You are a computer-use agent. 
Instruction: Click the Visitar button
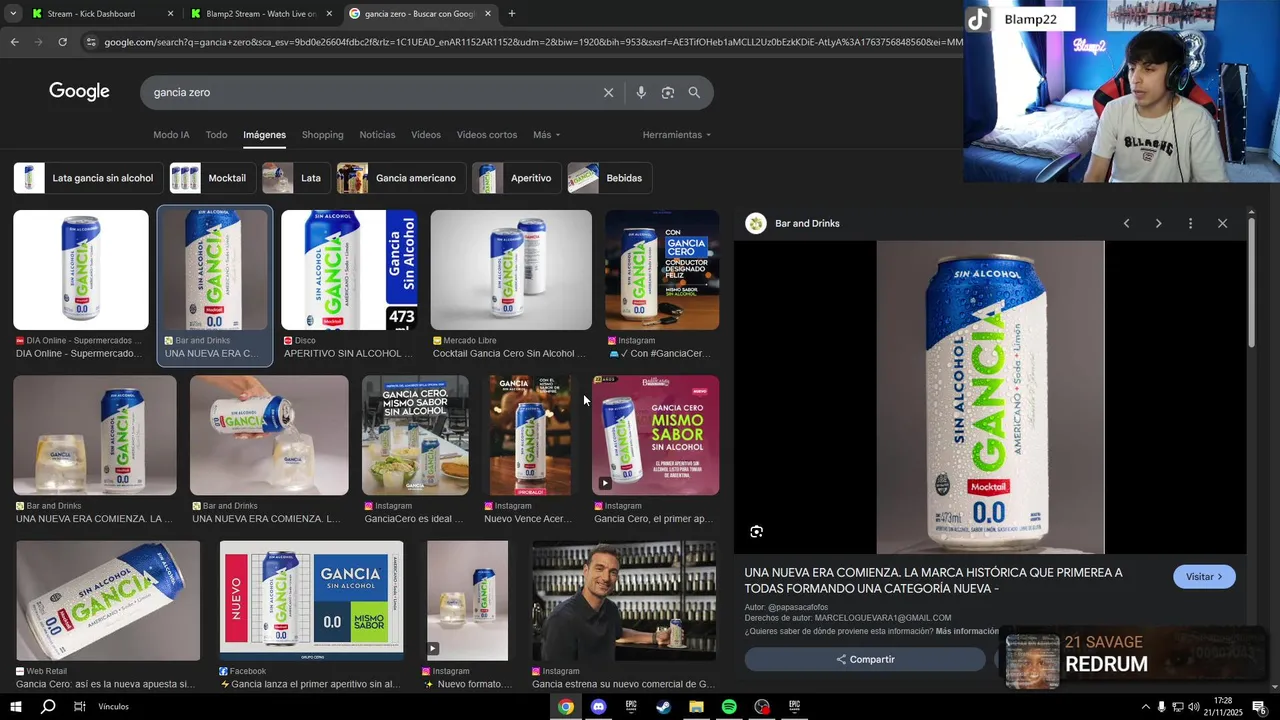[x=1204, y=577]
